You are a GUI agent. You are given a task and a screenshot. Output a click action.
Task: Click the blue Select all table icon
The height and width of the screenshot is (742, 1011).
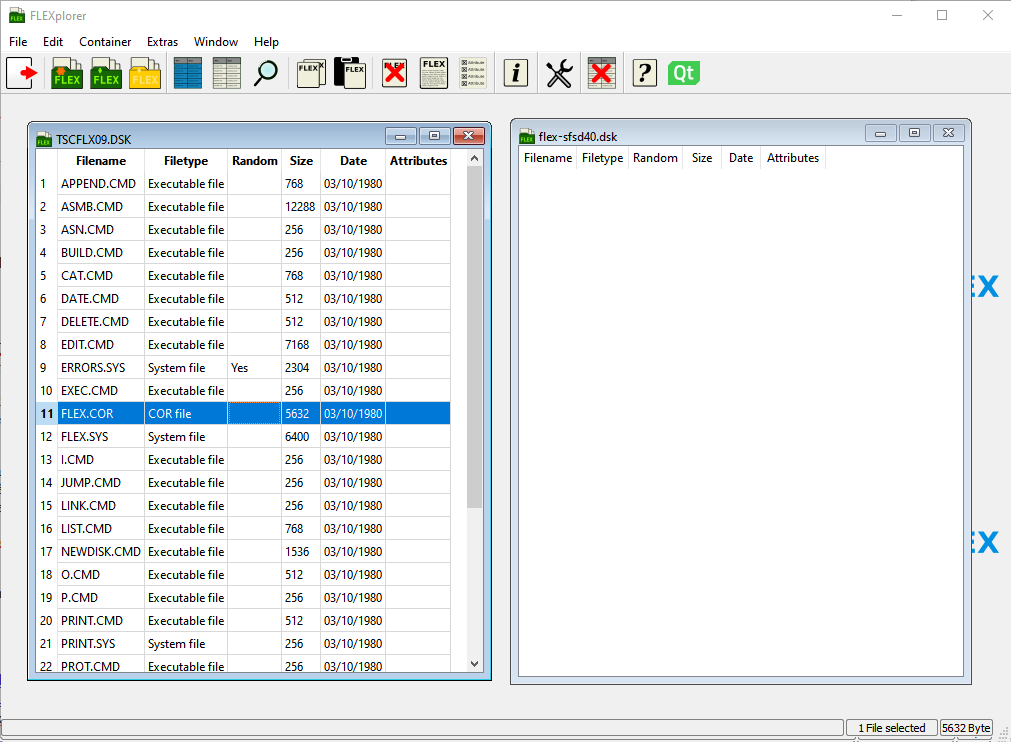tap(188, 73)
